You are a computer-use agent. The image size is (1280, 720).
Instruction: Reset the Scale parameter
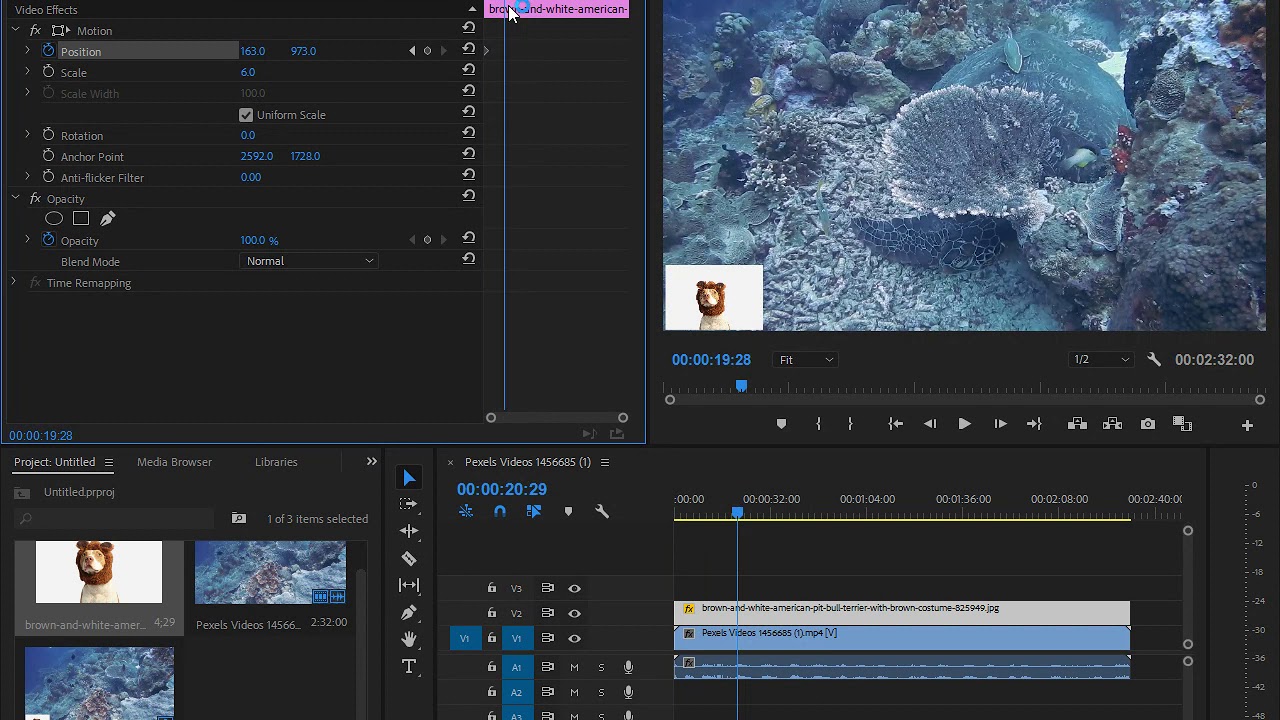click(x=468, y=70)
